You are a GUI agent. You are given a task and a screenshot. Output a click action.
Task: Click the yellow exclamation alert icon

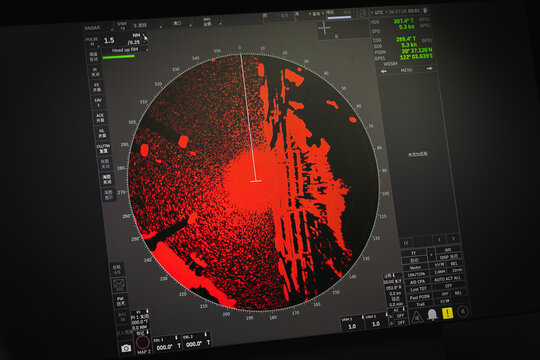coord(447,313)
